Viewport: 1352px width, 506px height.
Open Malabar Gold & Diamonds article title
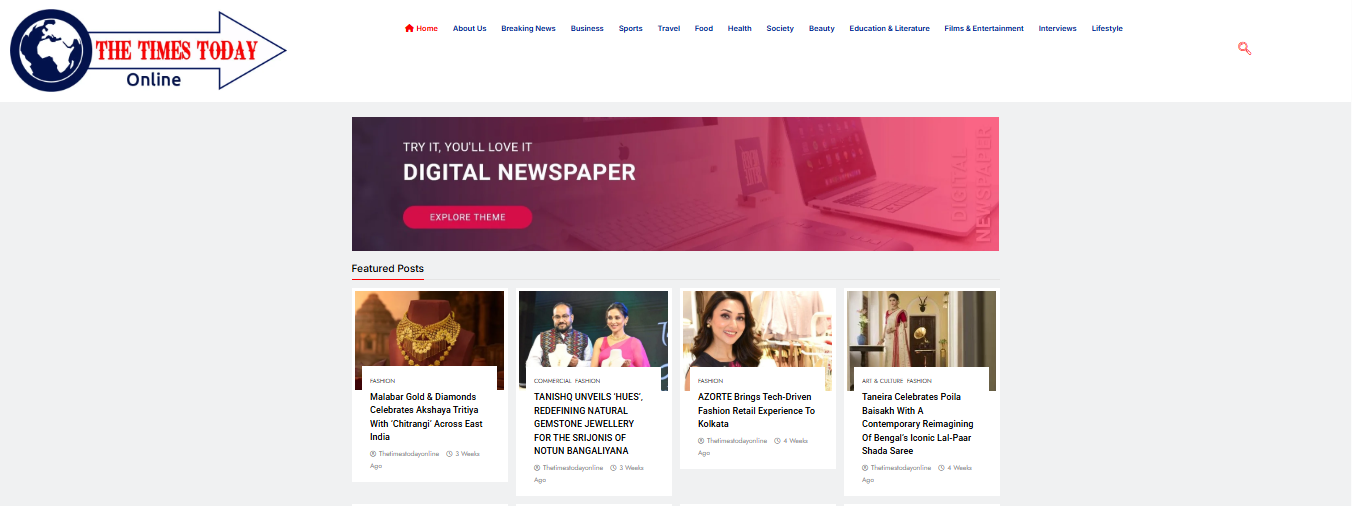point(426,417)
